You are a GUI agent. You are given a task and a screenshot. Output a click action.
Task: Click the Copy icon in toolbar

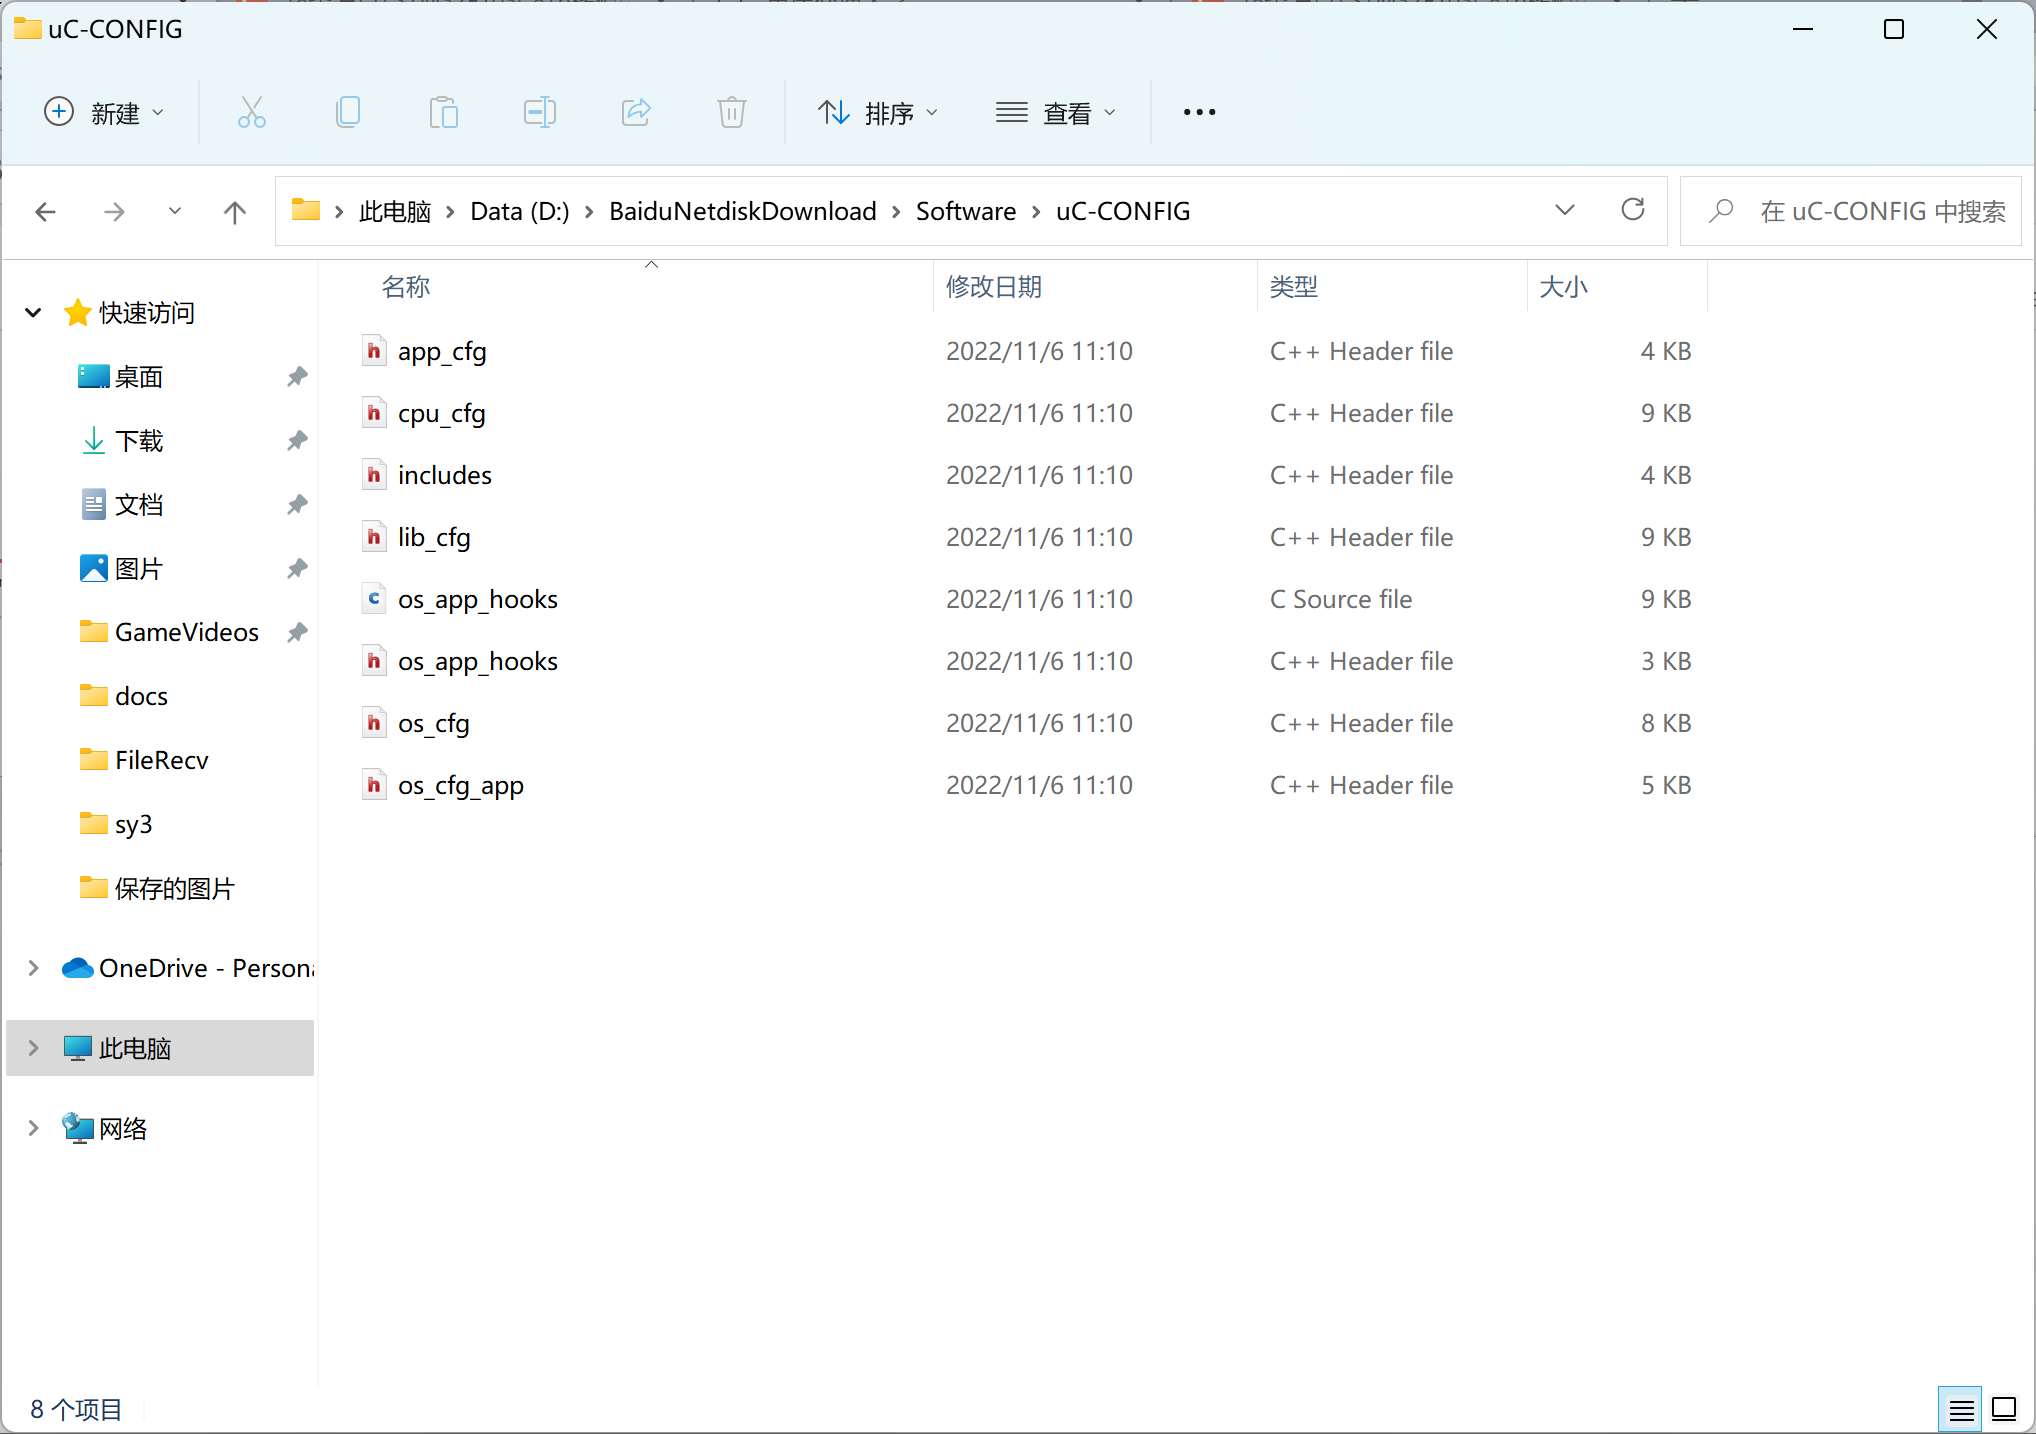tap(347, 112)
